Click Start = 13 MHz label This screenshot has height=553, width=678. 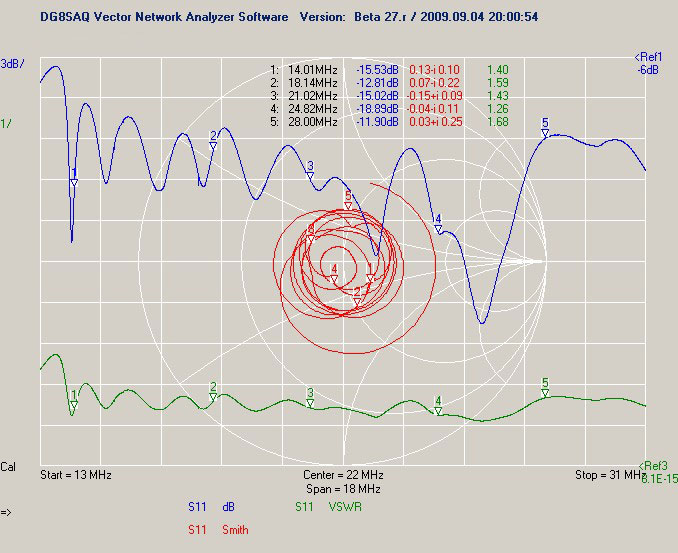coord(76,475)
